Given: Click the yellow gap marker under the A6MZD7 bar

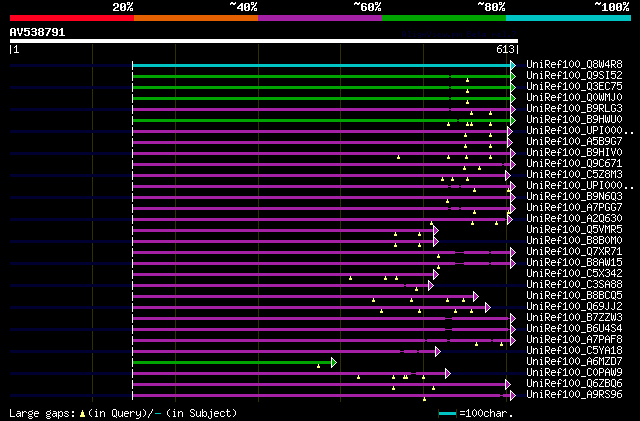Looking at the screenshot, I should point(318,366).
